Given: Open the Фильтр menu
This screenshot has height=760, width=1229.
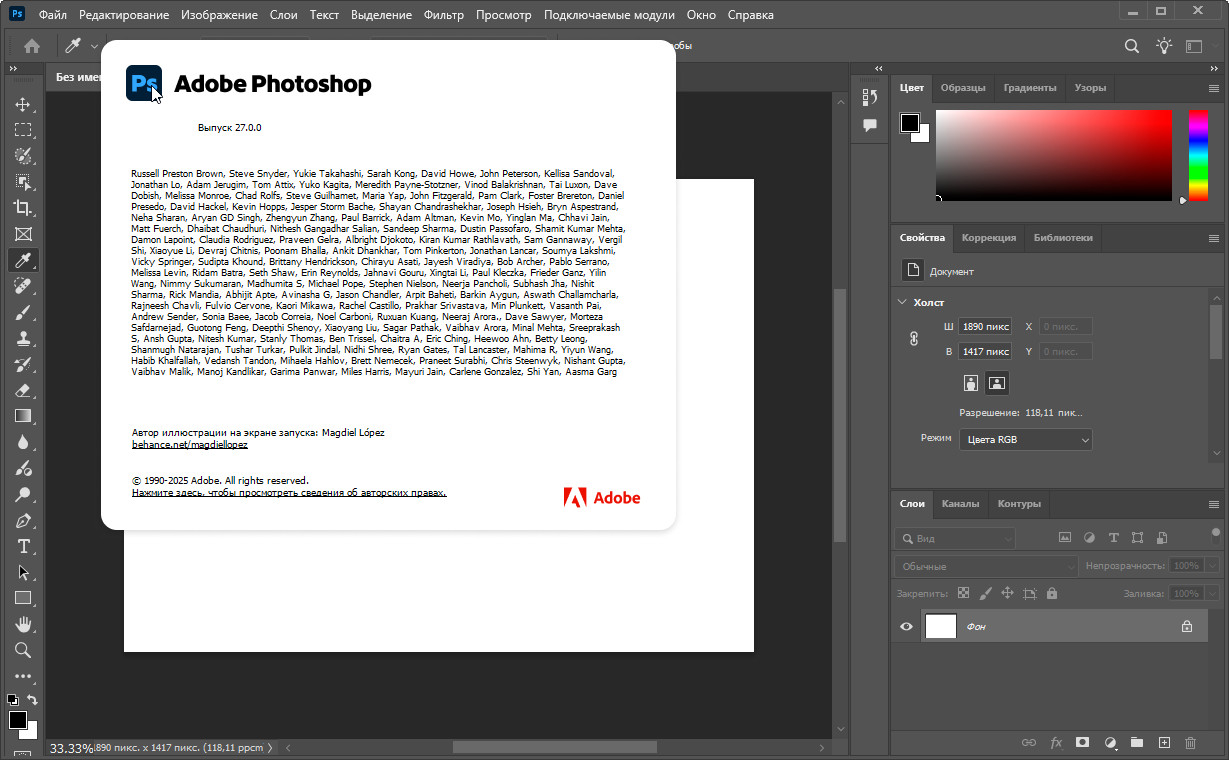Looking at the screenshot, I should point(443,15).
